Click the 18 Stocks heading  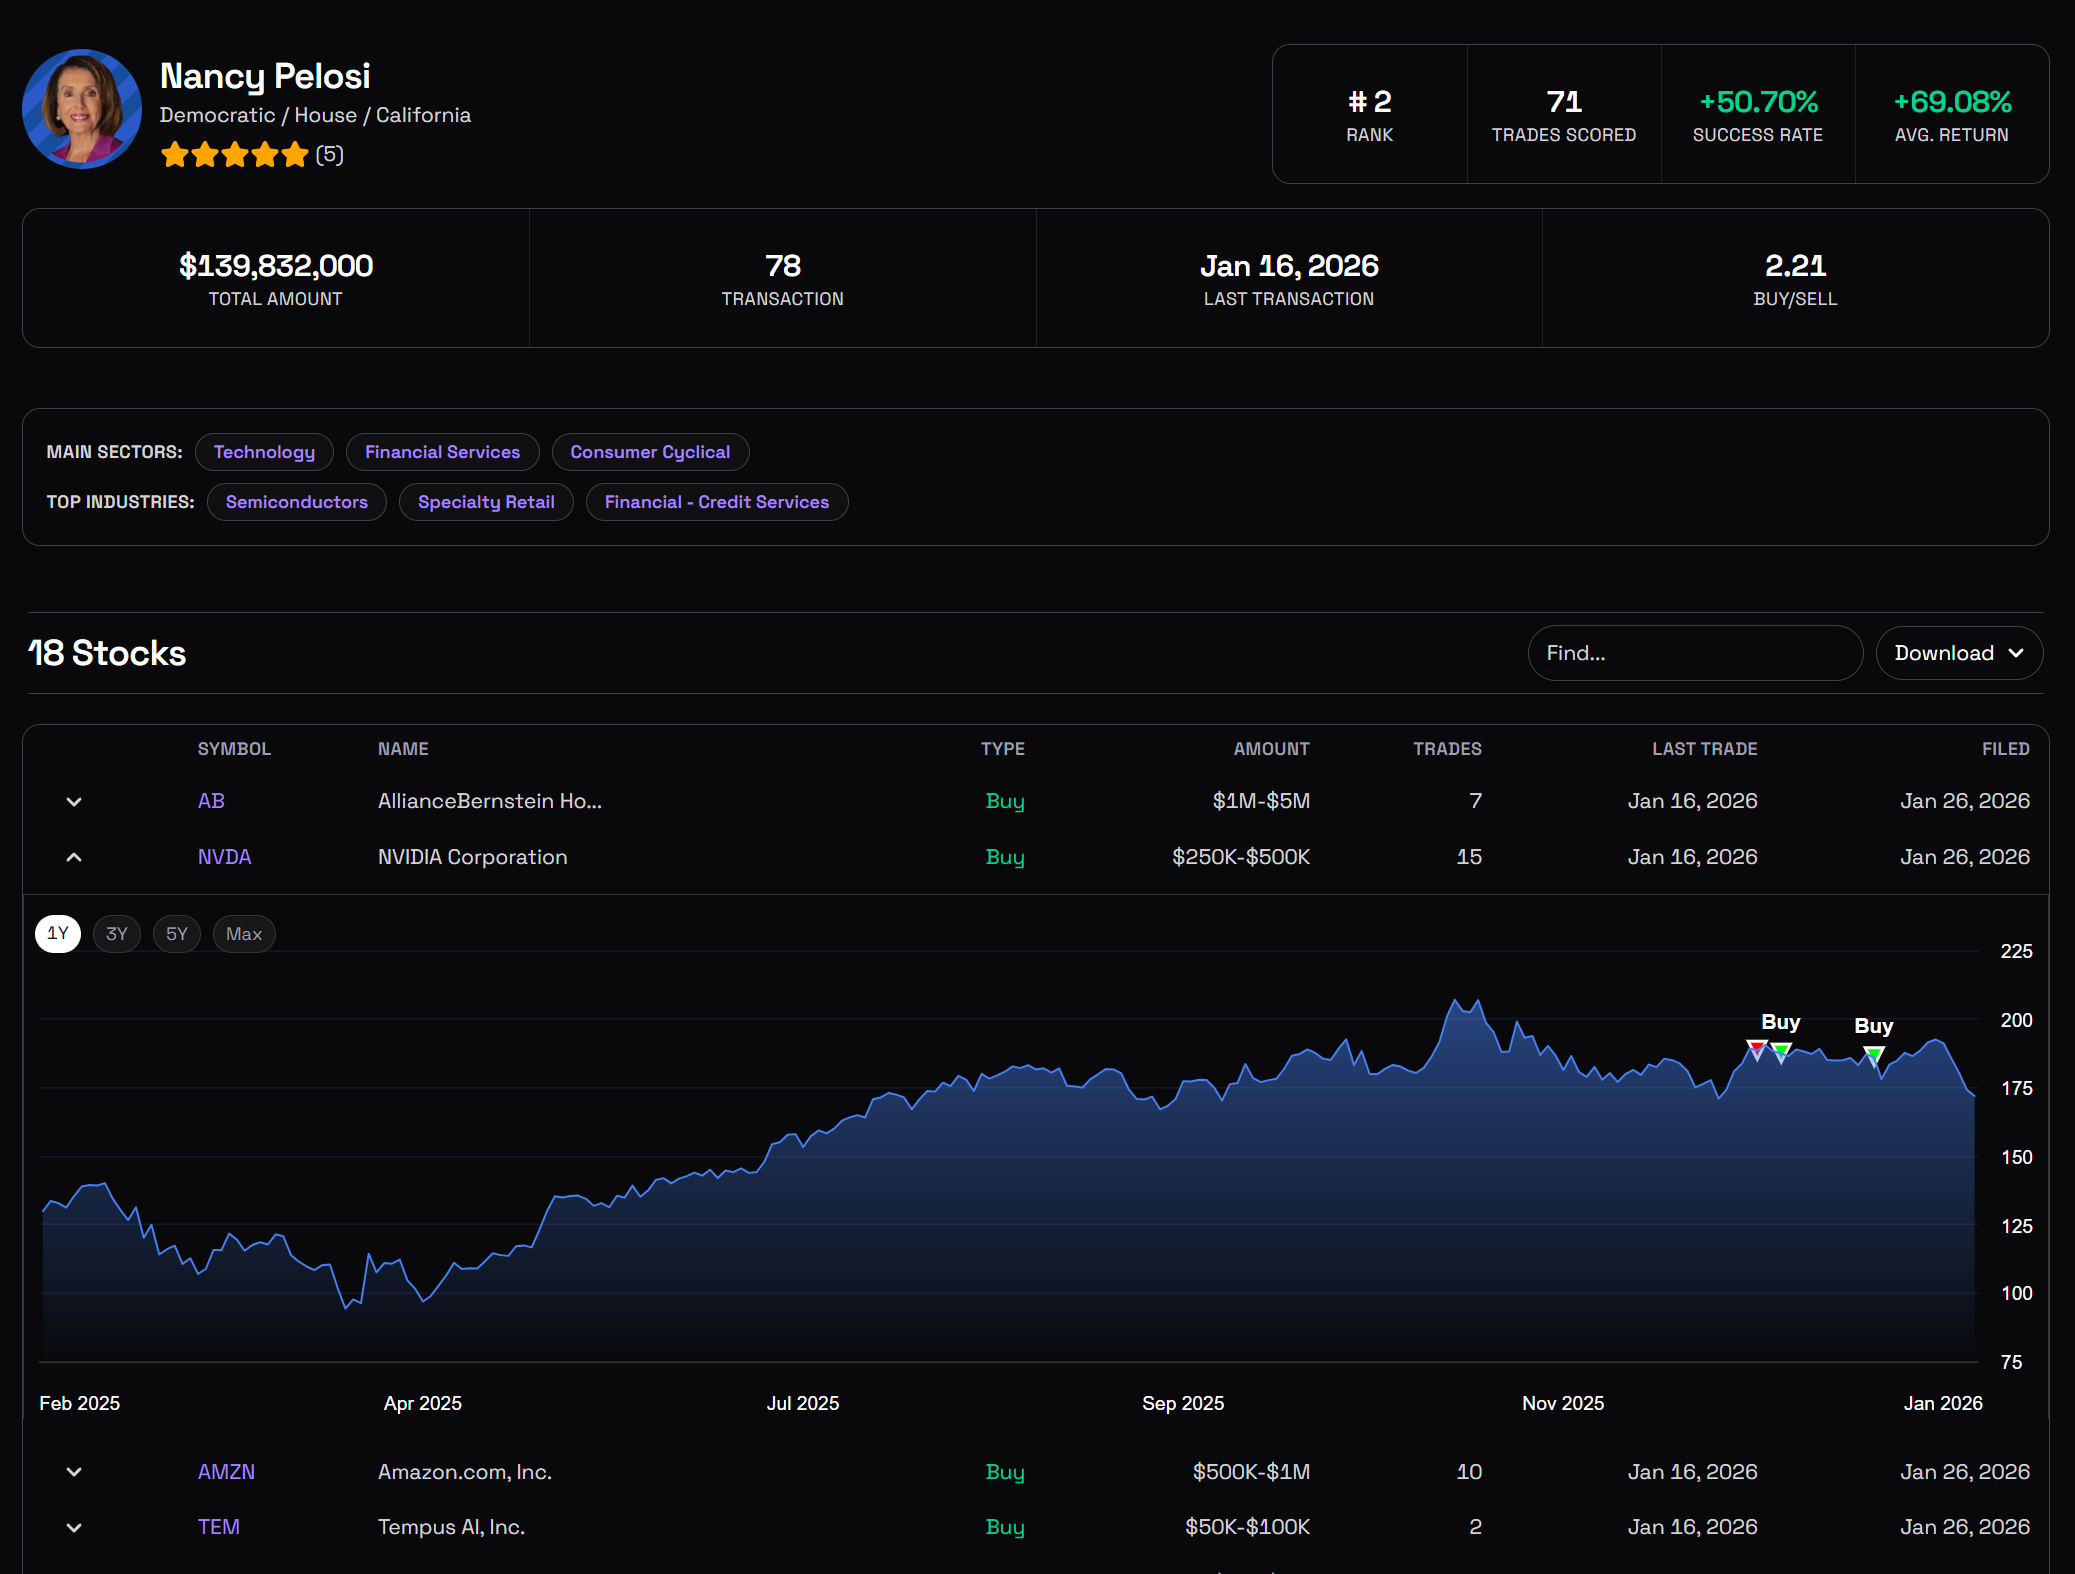tap(107, 653)
